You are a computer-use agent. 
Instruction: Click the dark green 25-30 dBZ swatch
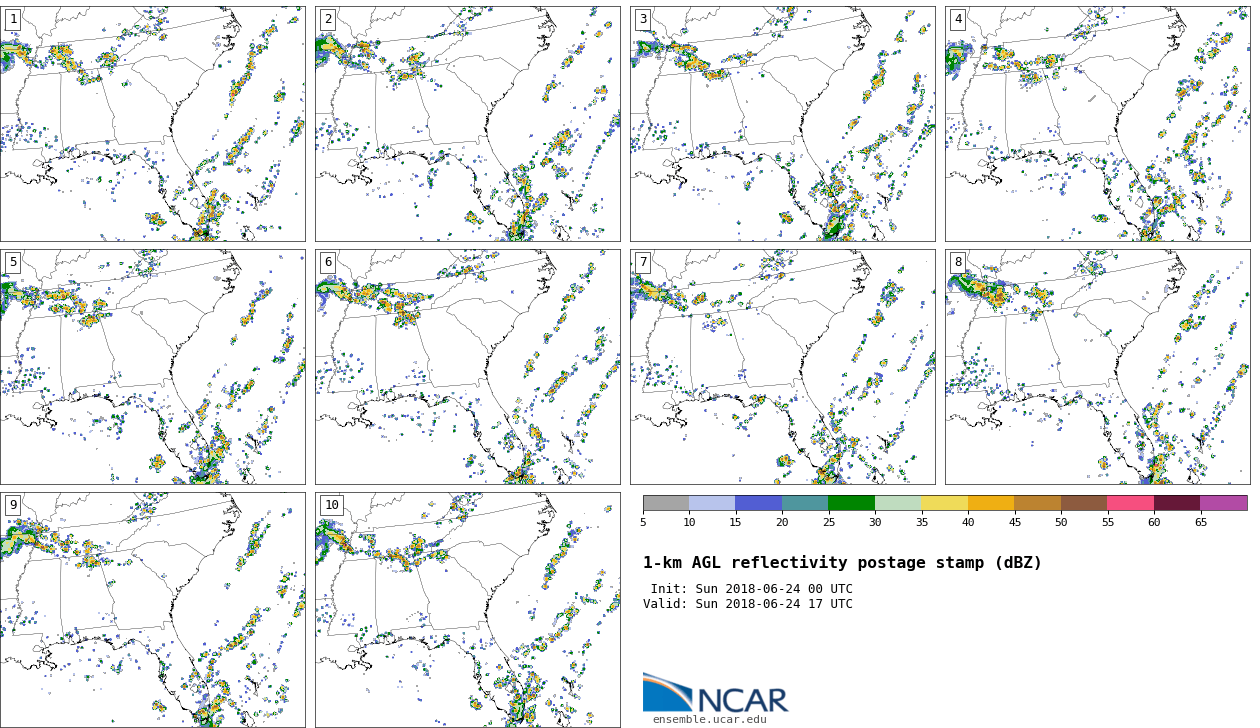851,503
